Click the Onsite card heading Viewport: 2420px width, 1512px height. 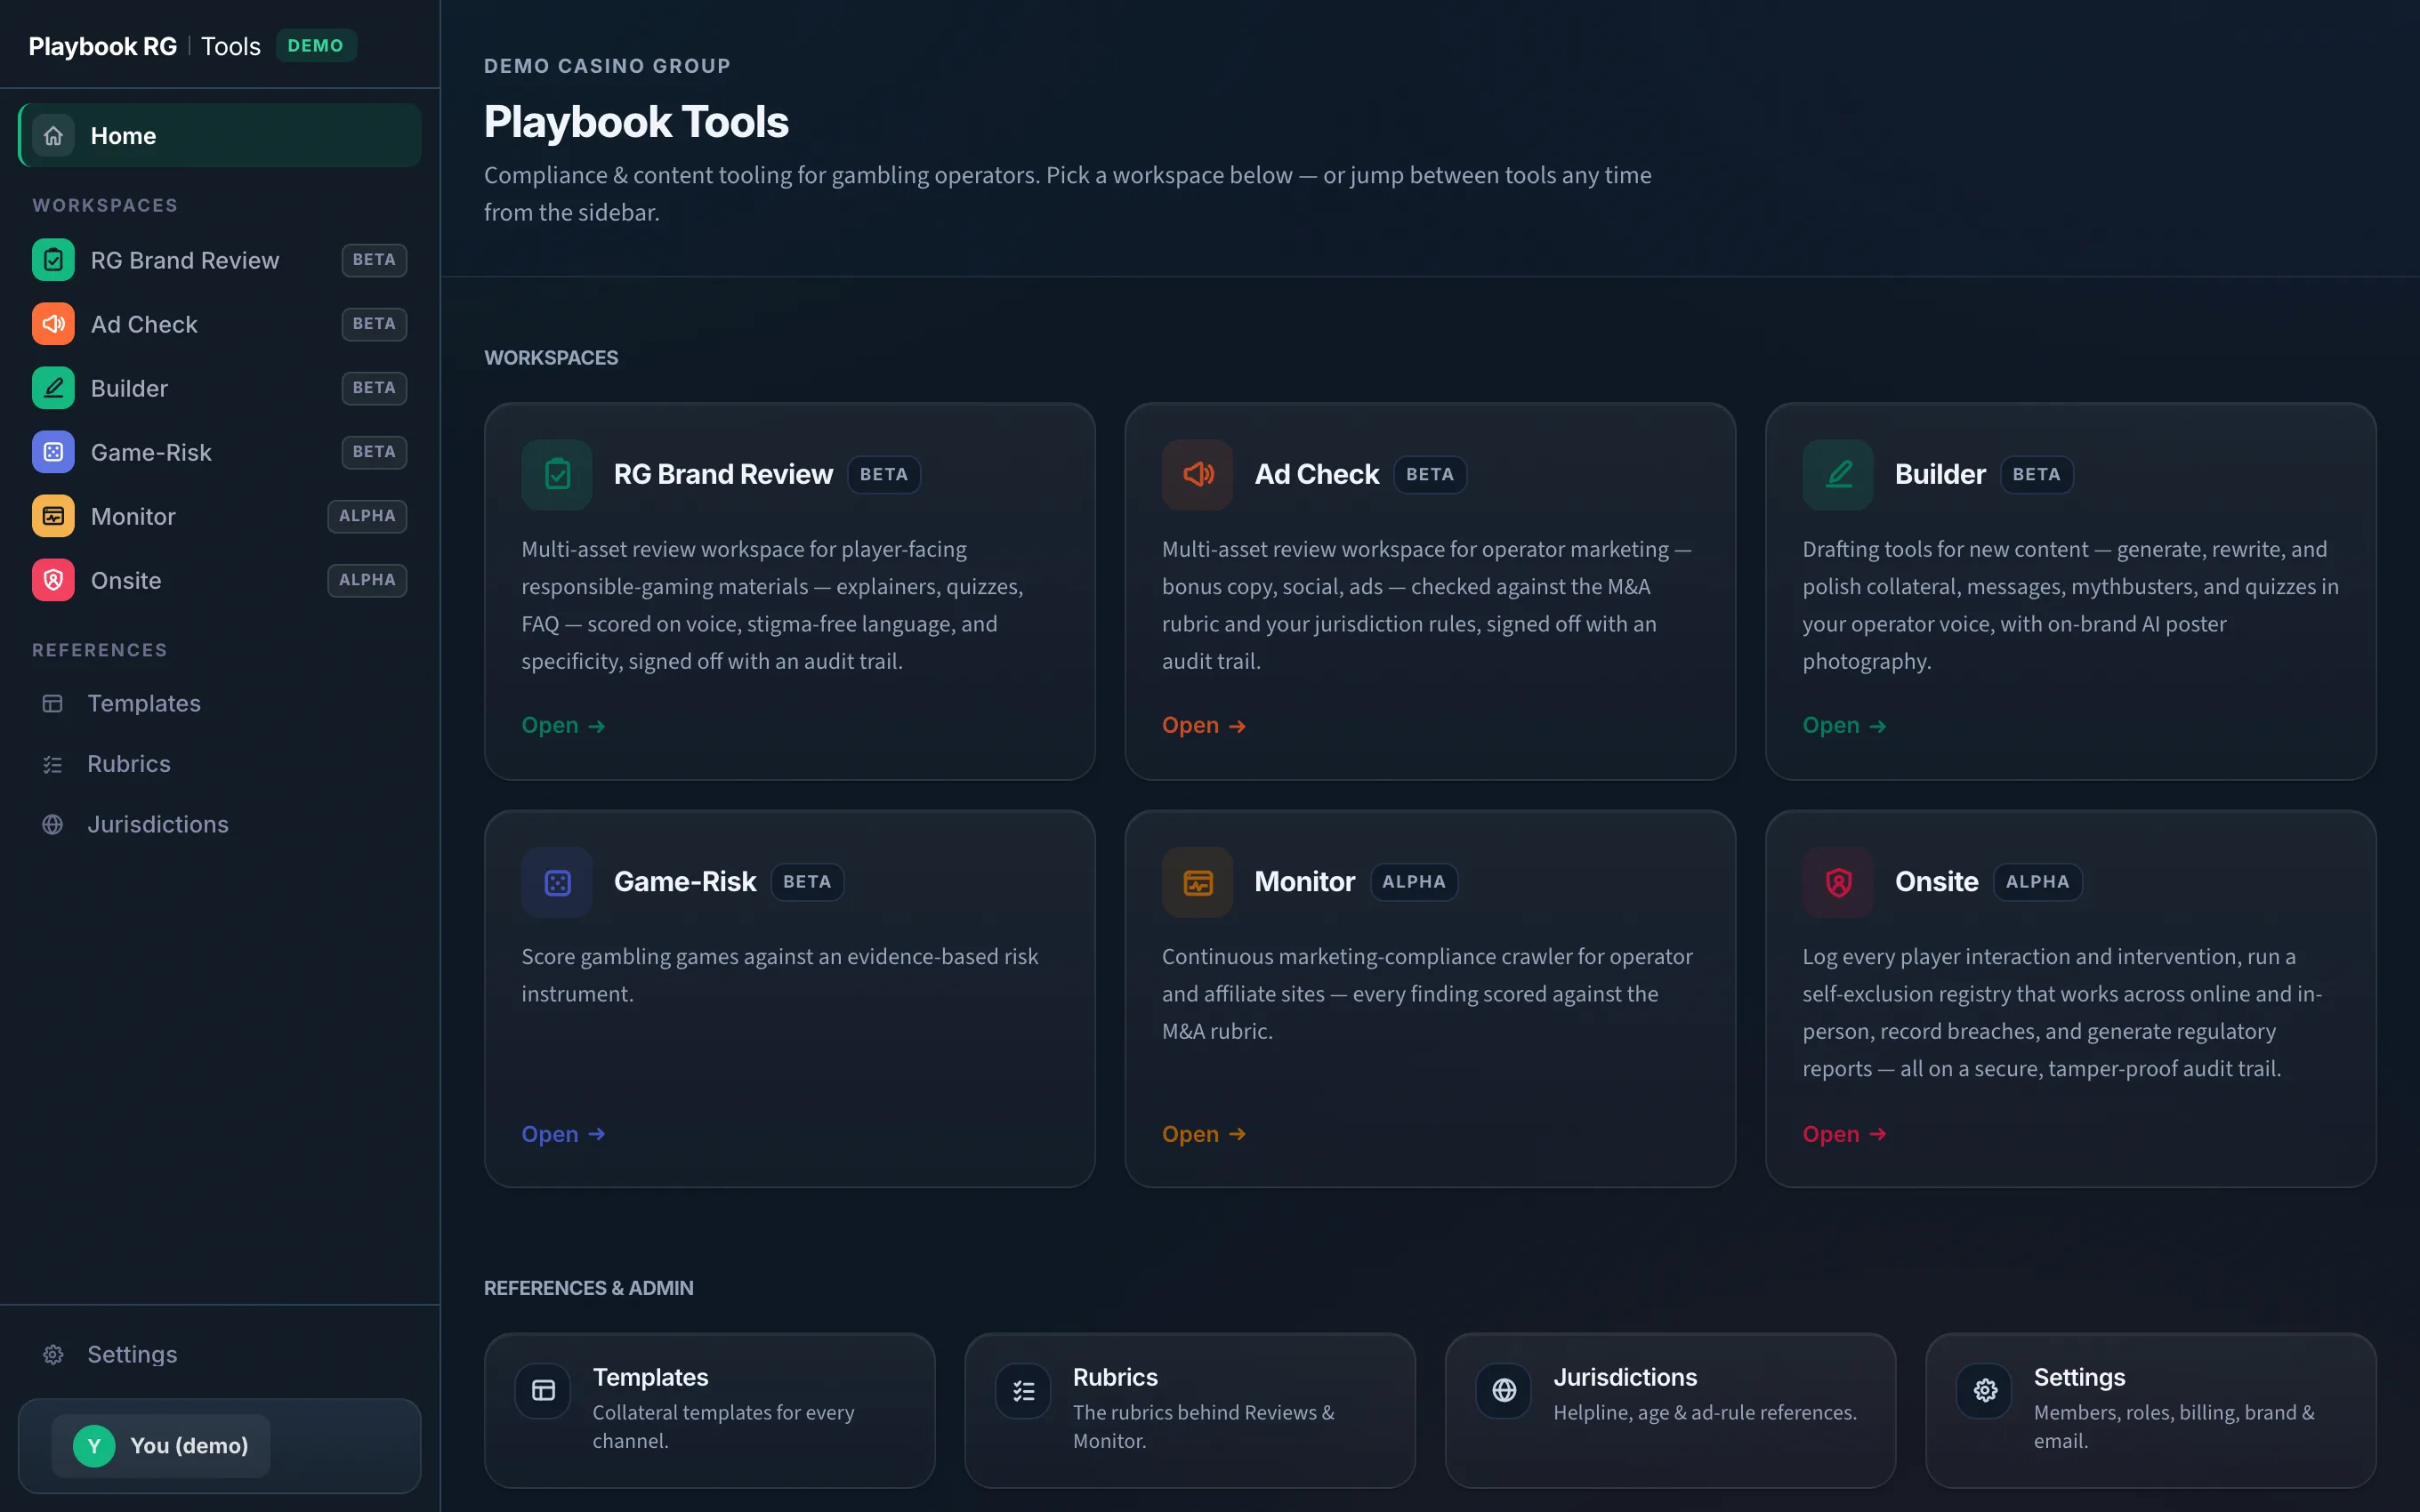(x=1936, y=882)
